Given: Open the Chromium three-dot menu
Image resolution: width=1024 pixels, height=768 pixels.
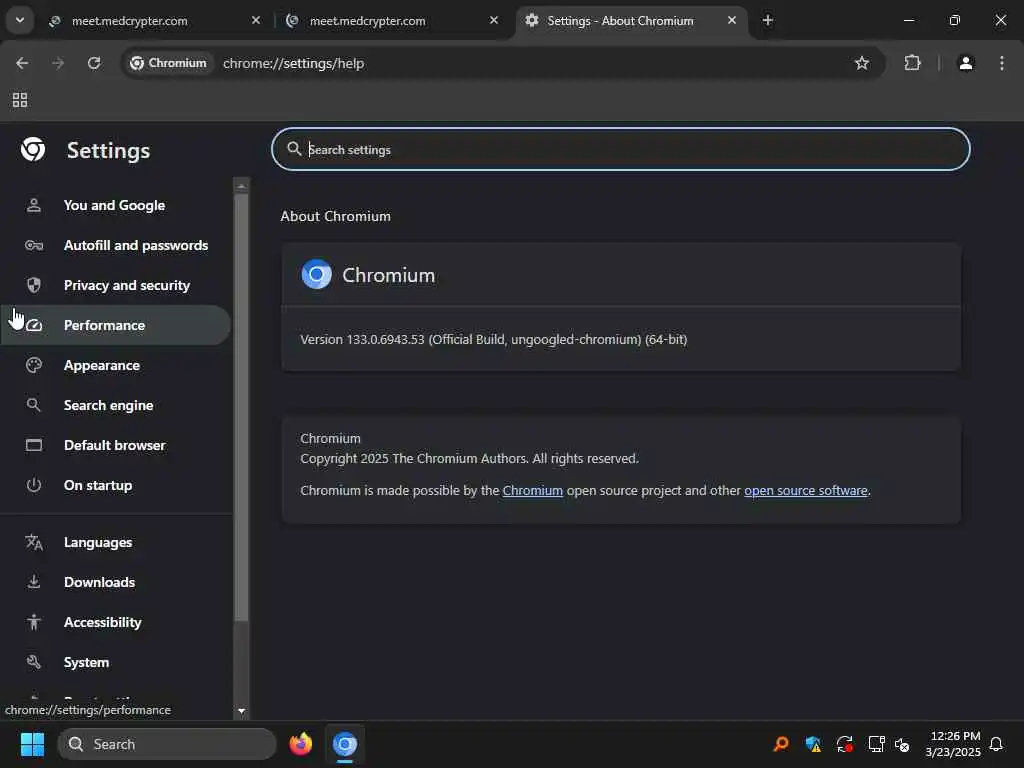Looking at the screenshot, I should 1002,63.
